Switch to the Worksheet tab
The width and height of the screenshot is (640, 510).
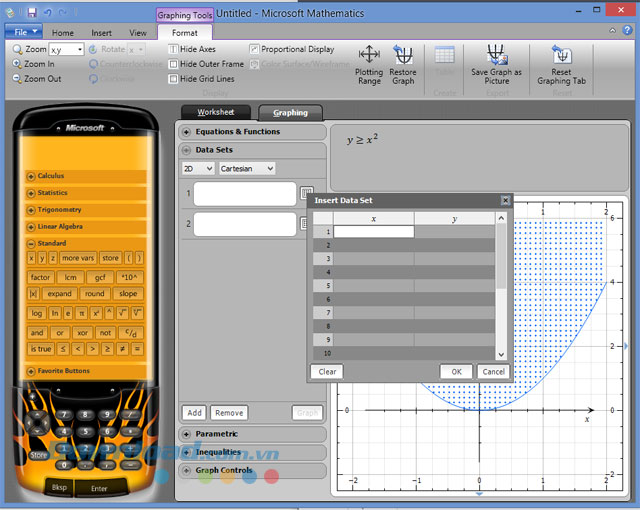point(215,112)
